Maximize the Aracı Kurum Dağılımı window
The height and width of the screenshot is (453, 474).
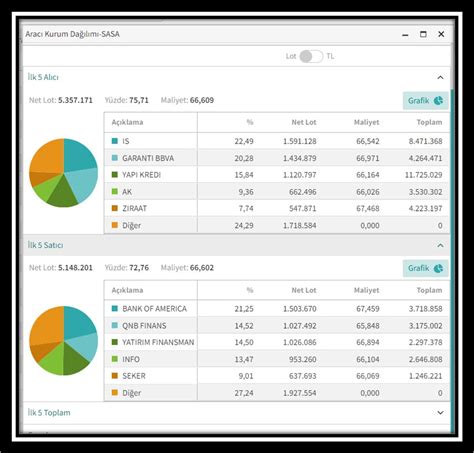(423, 34)
